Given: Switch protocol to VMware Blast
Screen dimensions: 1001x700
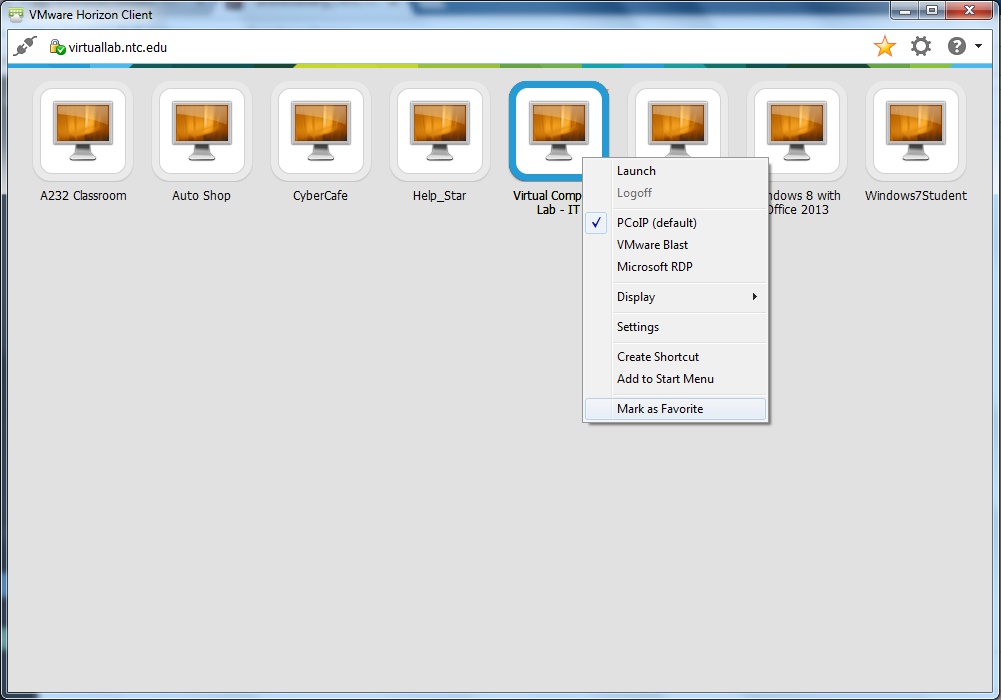Looking at the screenshot, I should point(652,245).
